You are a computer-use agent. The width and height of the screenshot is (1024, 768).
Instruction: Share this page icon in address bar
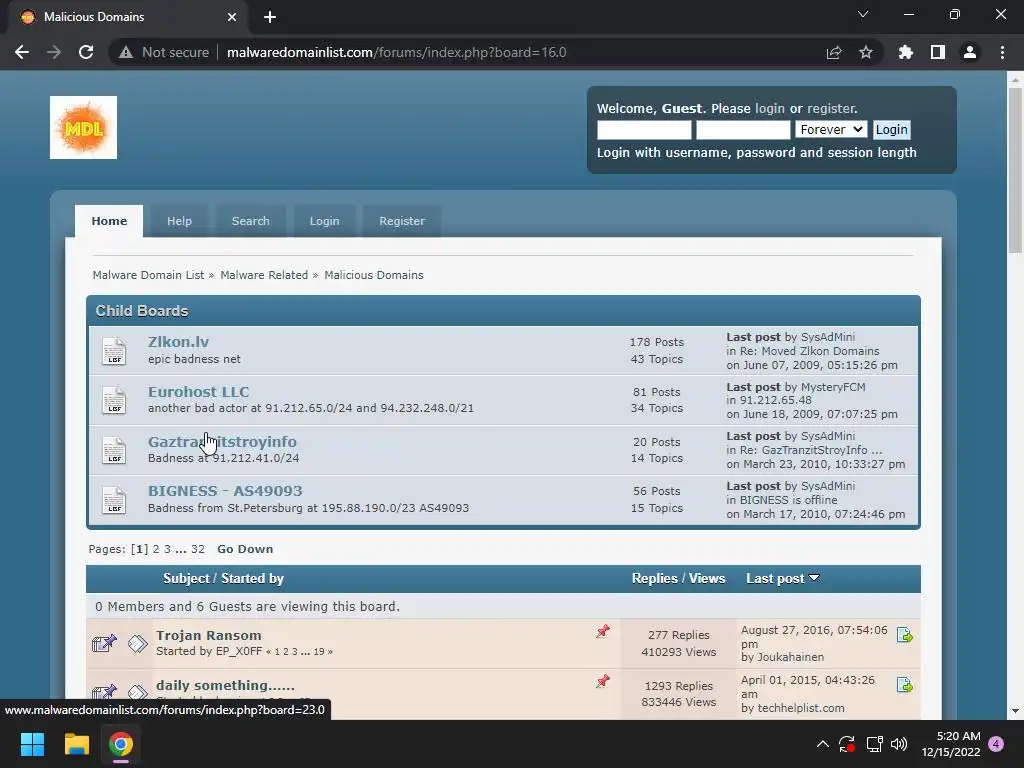(834, 52)
